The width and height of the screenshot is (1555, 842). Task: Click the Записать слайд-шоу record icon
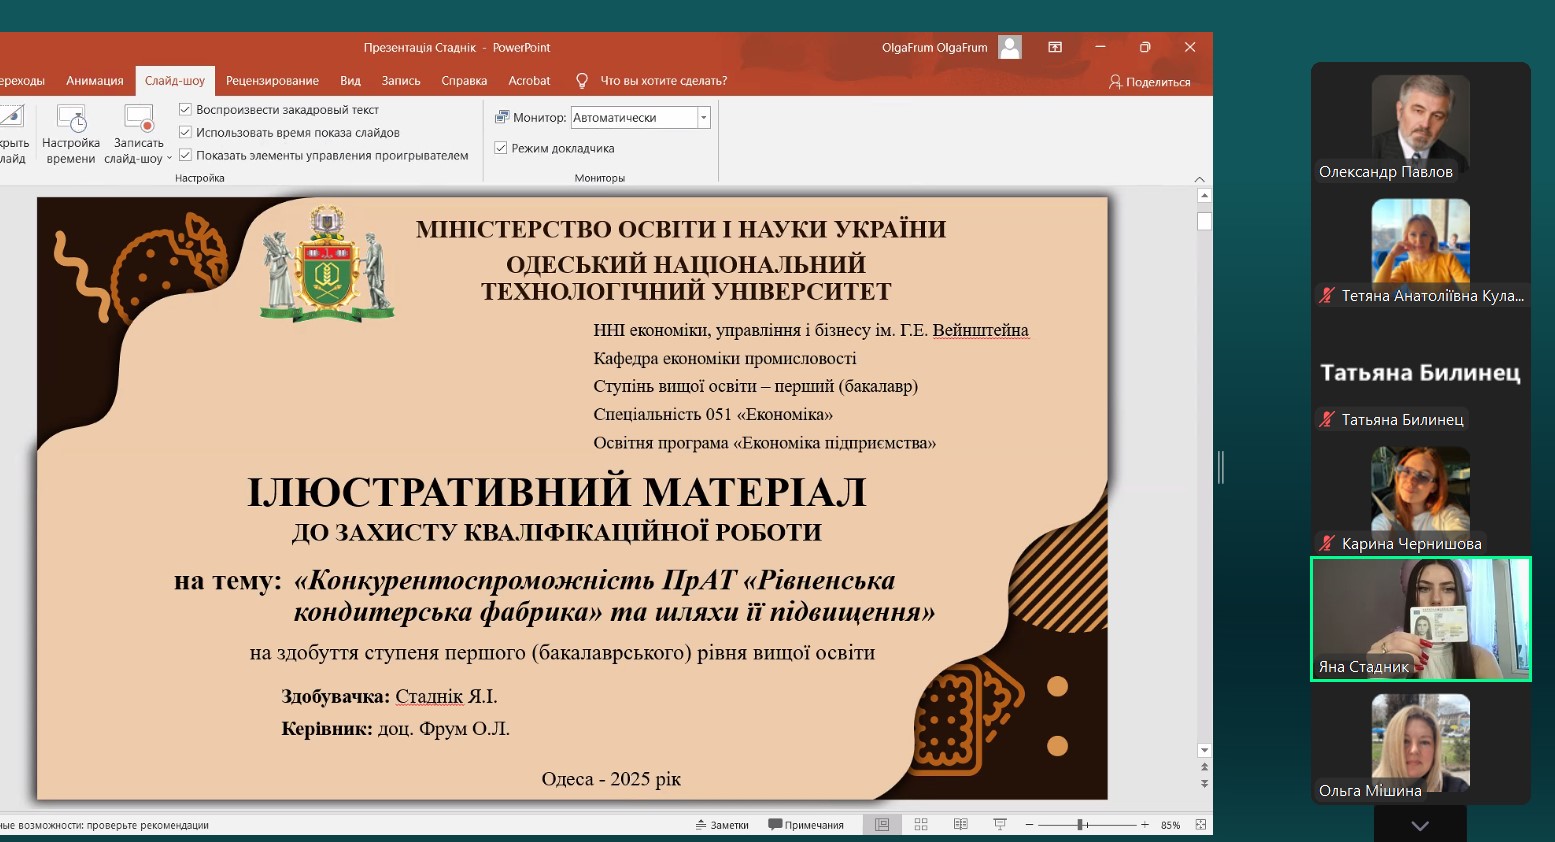tap(138, 120)
